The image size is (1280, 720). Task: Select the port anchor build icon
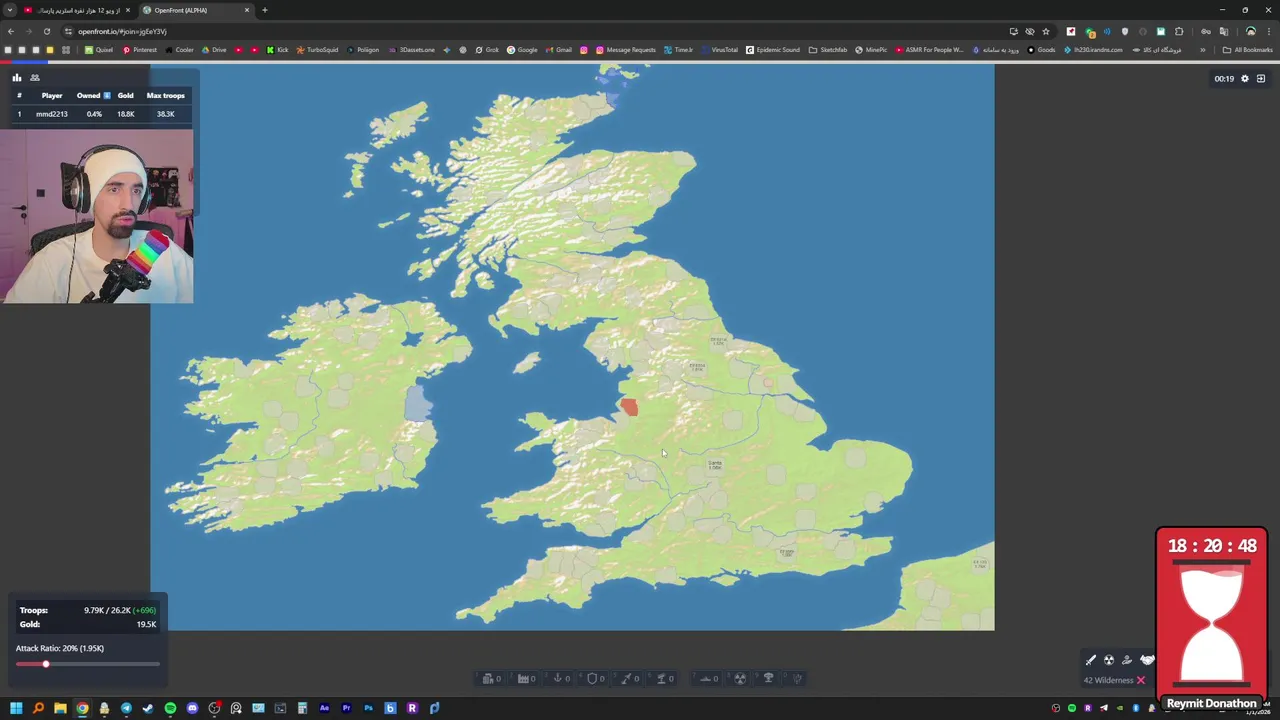click(558, 678)
